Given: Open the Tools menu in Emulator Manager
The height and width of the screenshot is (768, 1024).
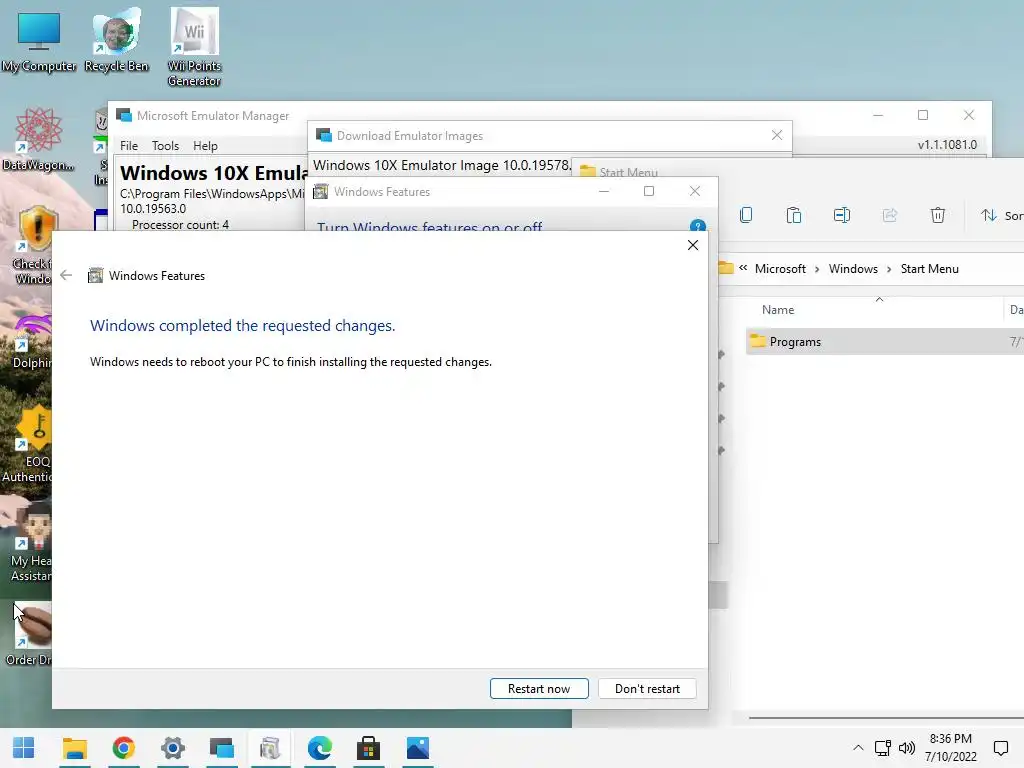Looking at the screenshot, I should point(165,146).
